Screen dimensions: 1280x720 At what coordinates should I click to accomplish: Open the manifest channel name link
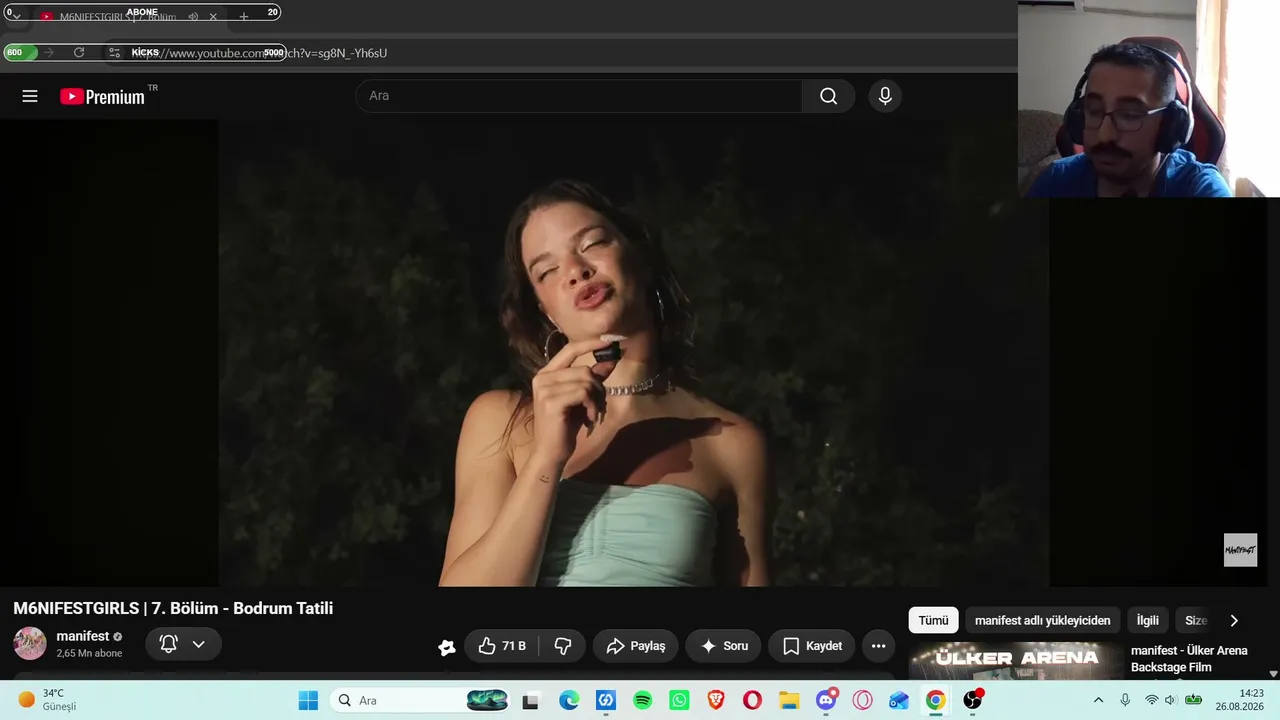coord(83,636)
